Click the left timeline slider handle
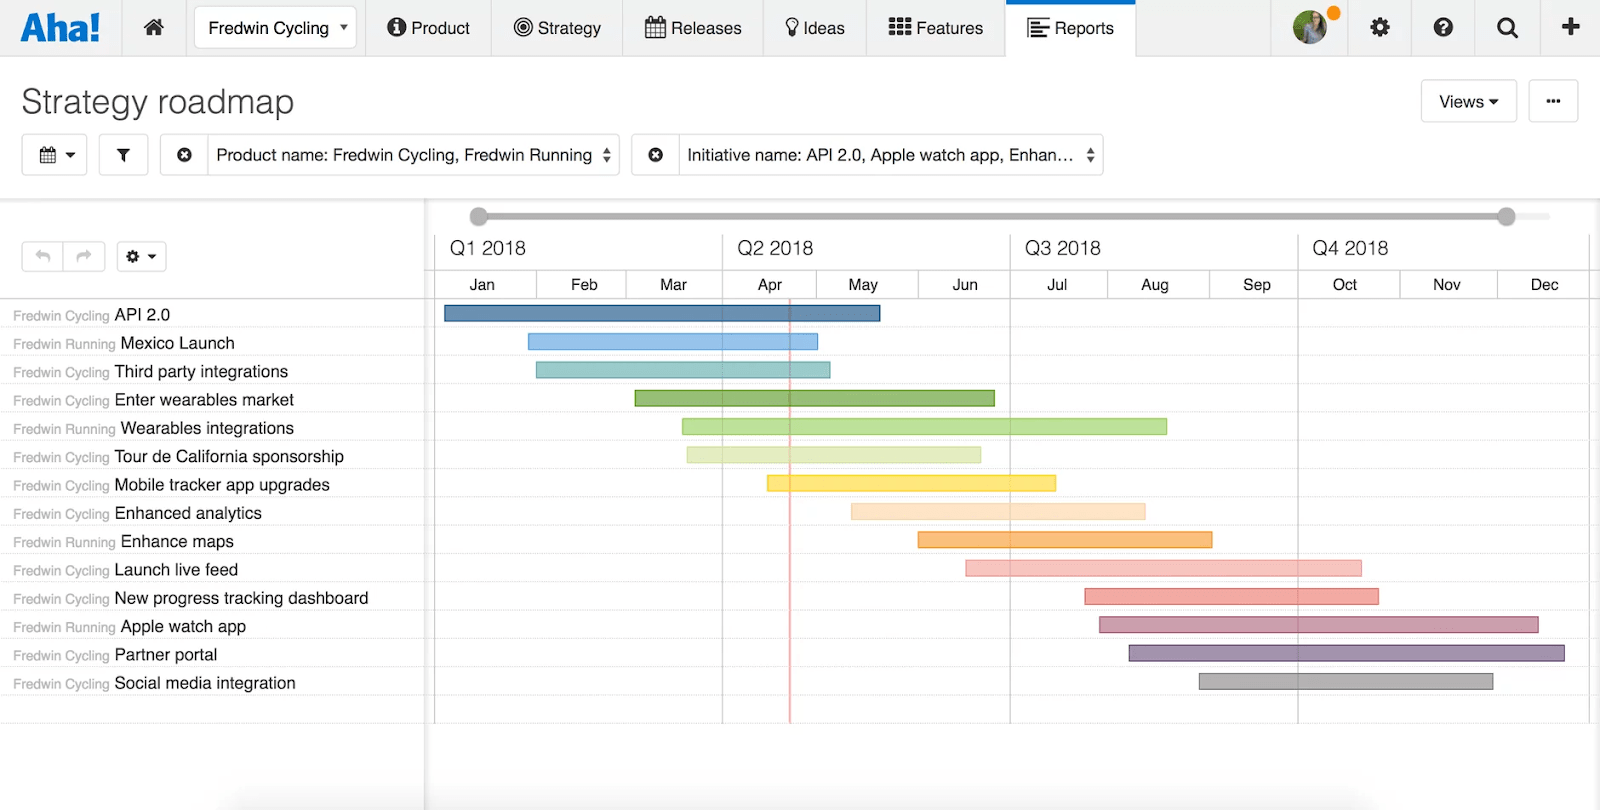This screenshot has height=810, width=1600. point(479,216)
